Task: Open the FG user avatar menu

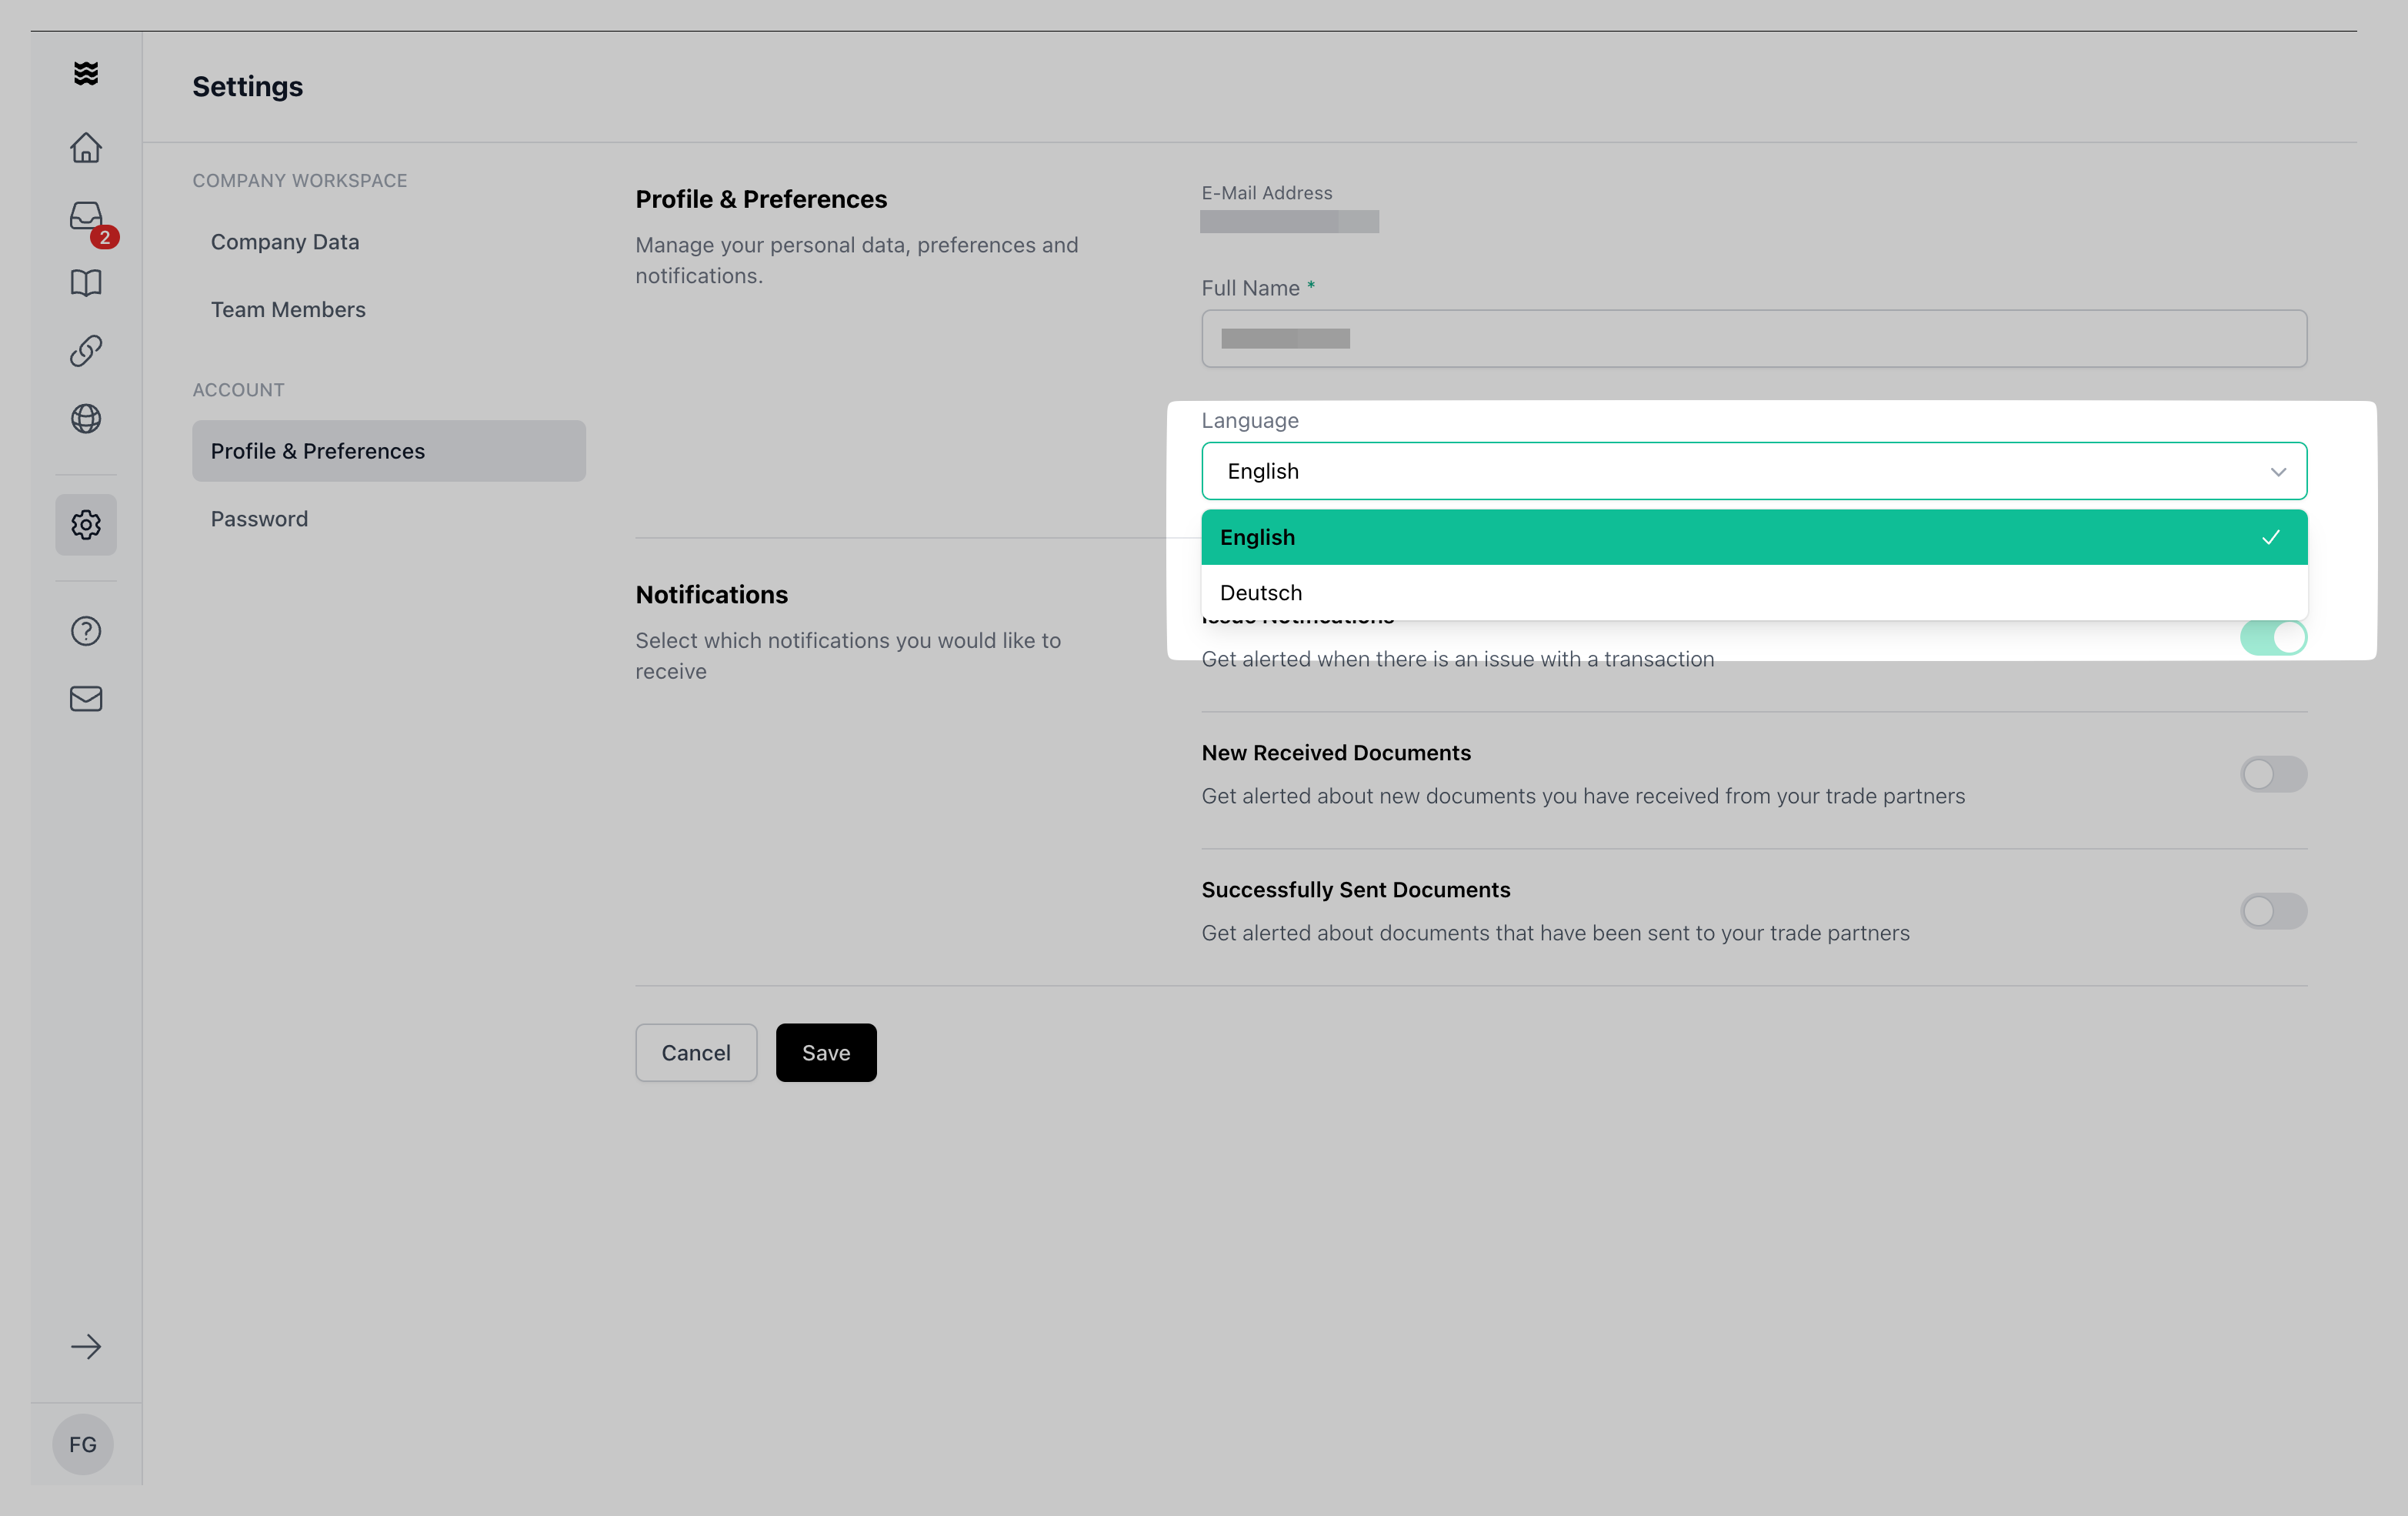Action: tap(83, 1444)
